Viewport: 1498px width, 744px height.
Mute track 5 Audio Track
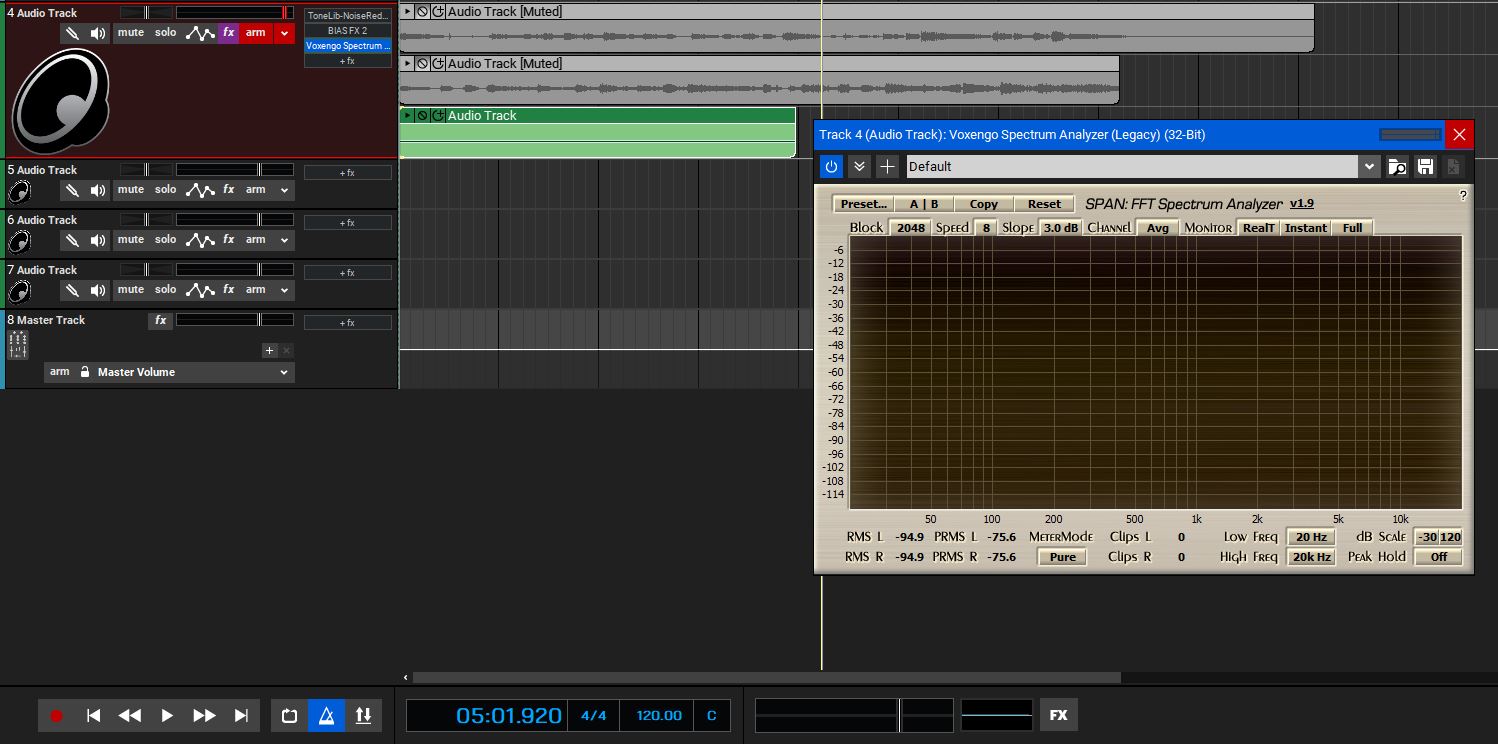tap(130, 190)
